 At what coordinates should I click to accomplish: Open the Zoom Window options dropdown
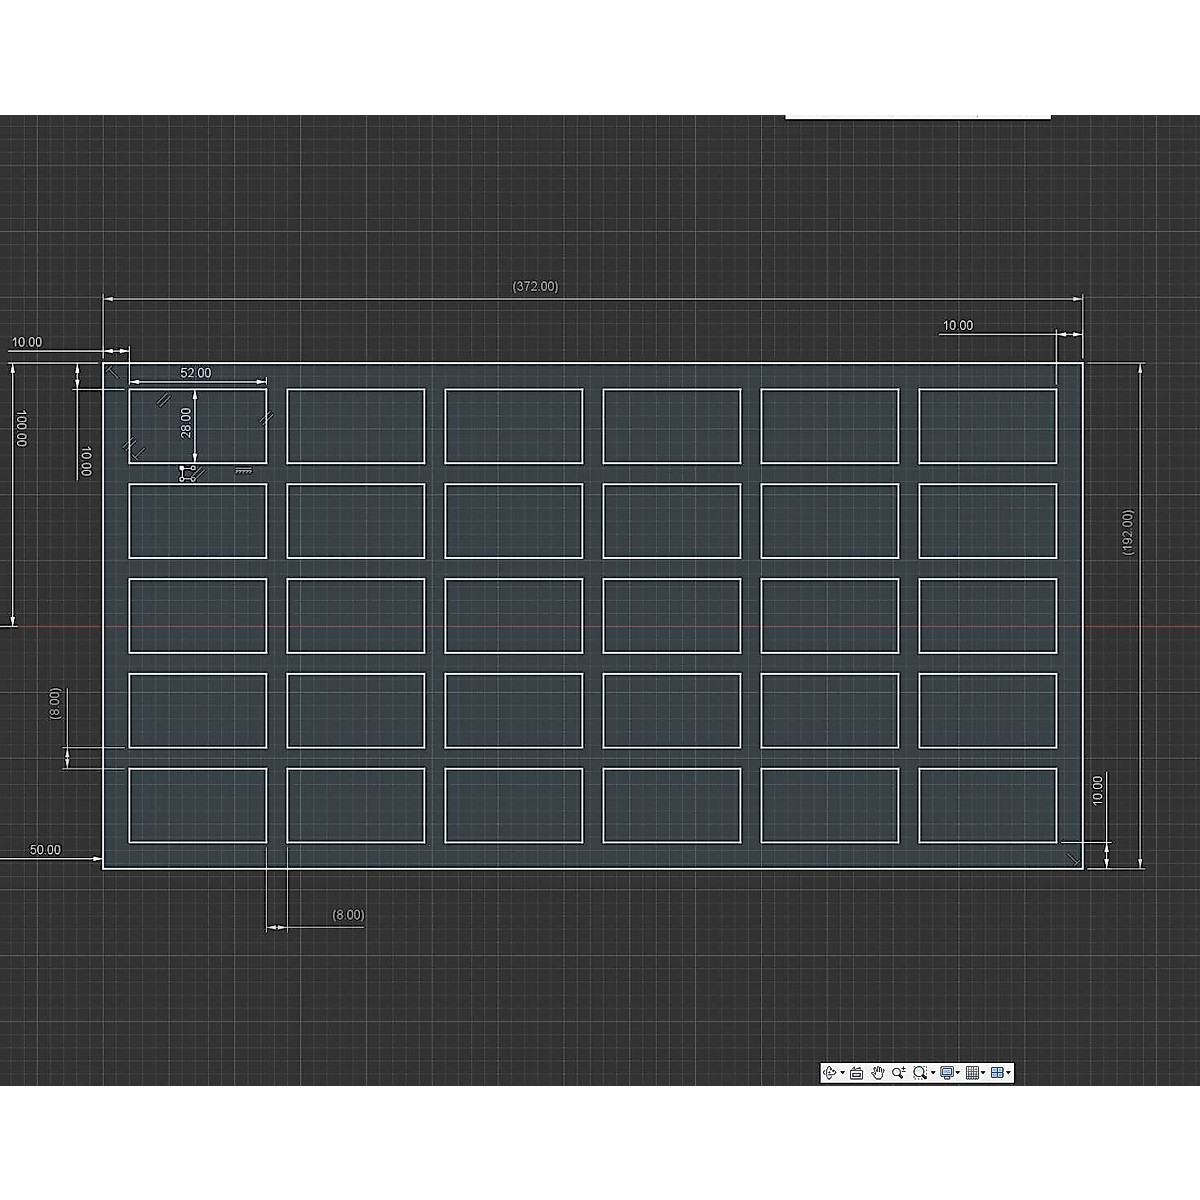933,1072
